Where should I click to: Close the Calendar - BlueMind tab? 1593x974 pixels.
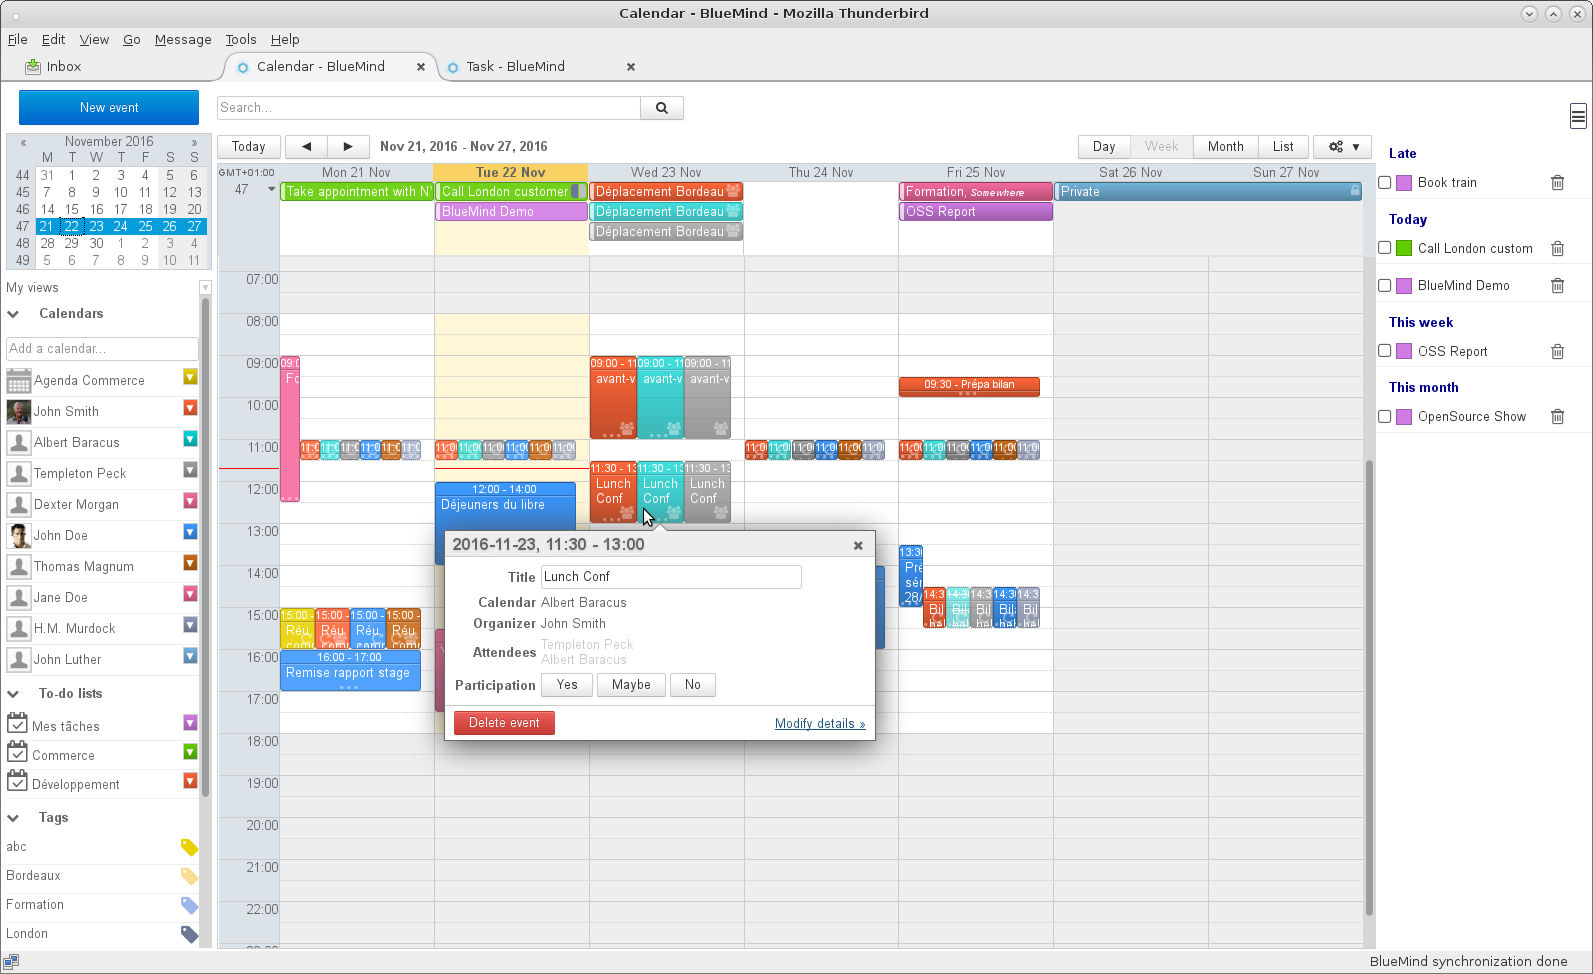click(421, 67)
